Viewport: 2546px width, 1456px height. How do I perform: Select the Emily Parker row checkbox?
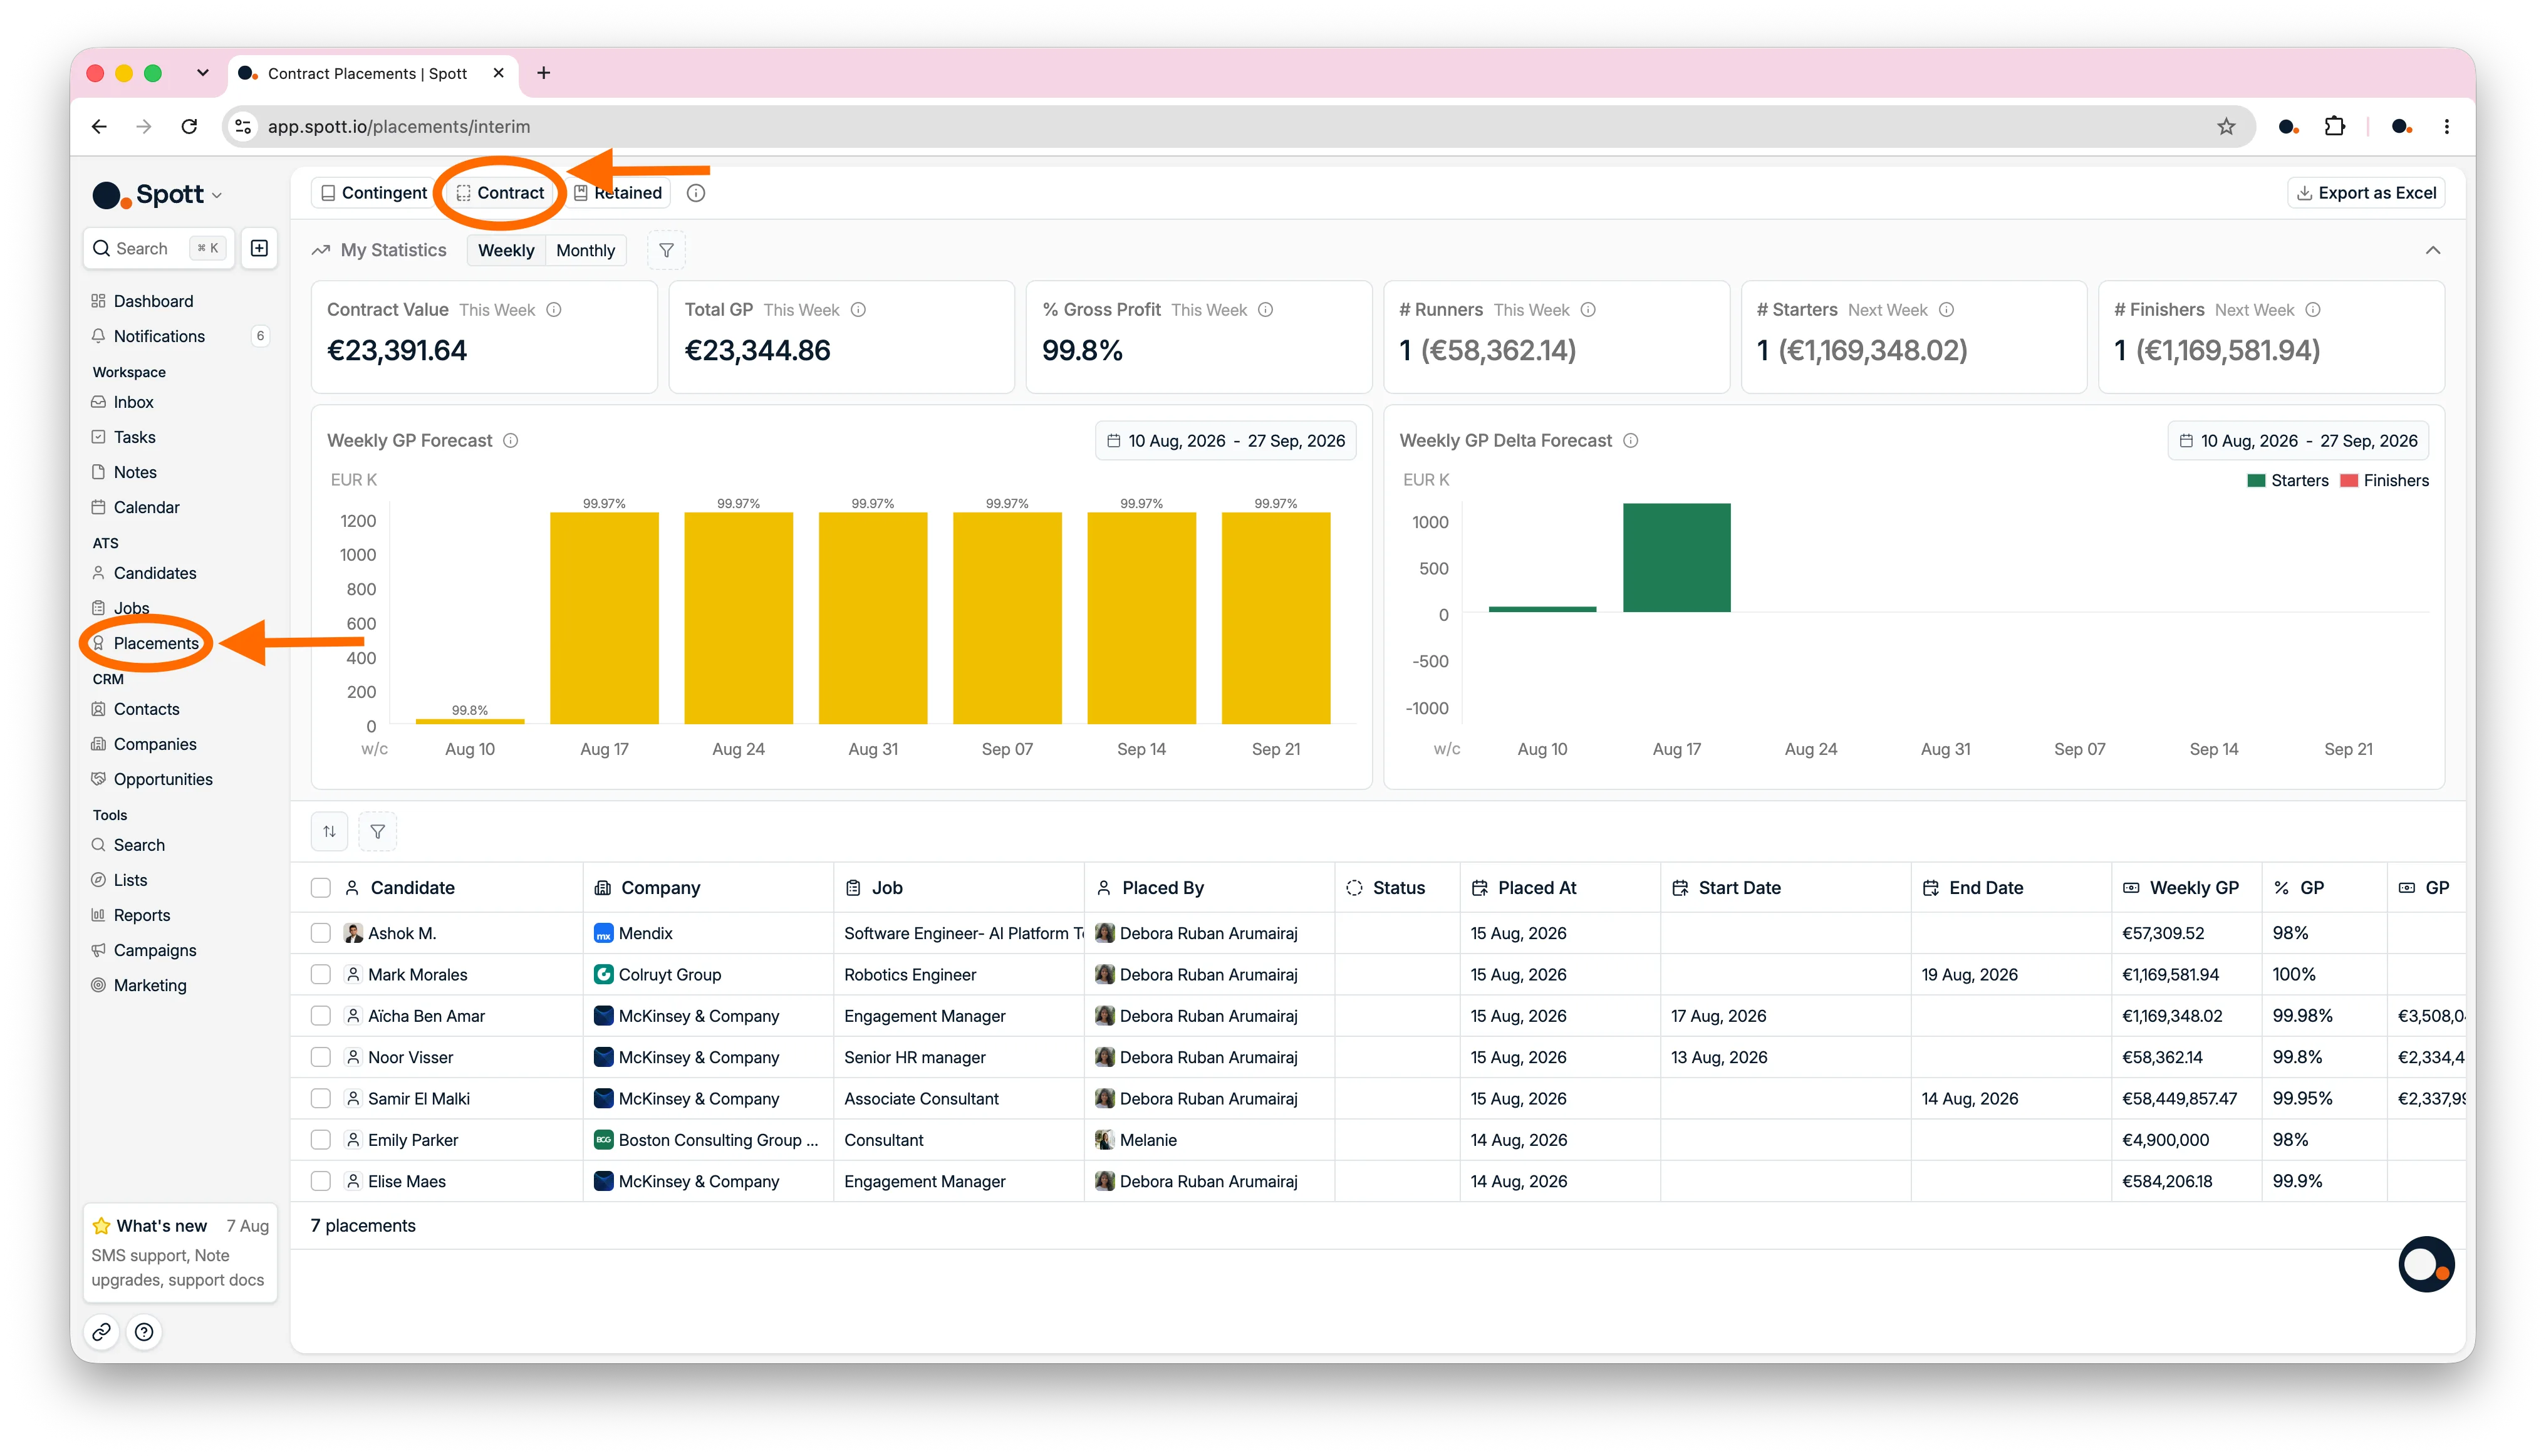[x=321, y=1140]
